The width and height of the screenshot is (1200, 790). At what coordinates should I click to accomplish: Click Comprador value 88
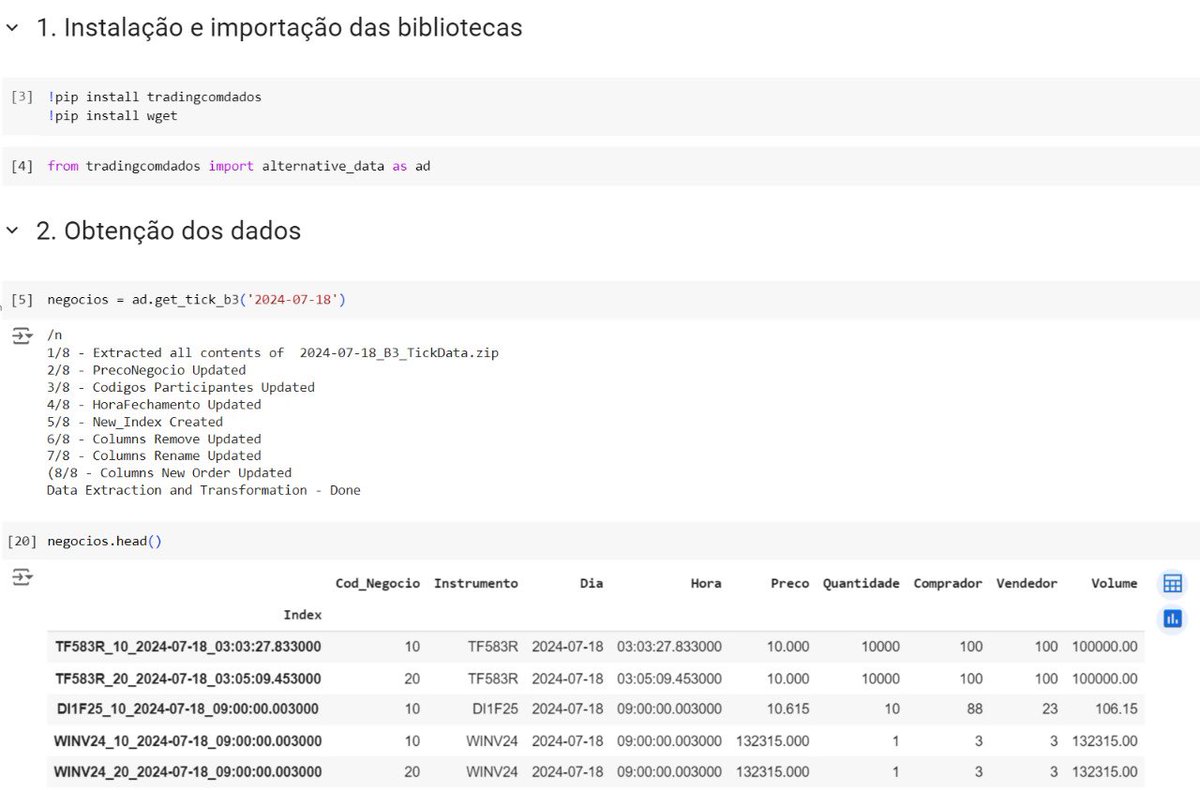(974, 710)
